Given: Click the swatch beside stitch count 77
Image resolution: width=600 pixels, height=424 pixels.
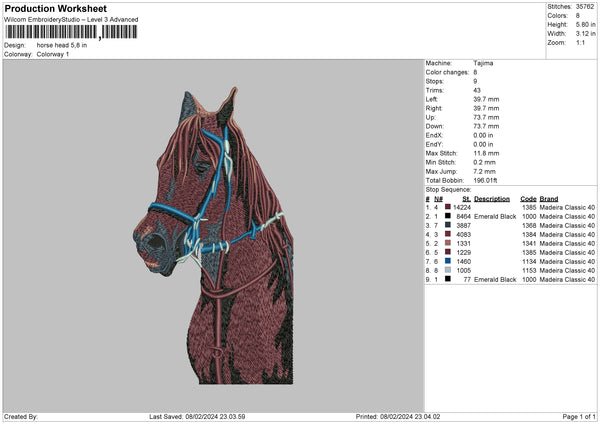Looking at the screenshot, I should 448,279.
